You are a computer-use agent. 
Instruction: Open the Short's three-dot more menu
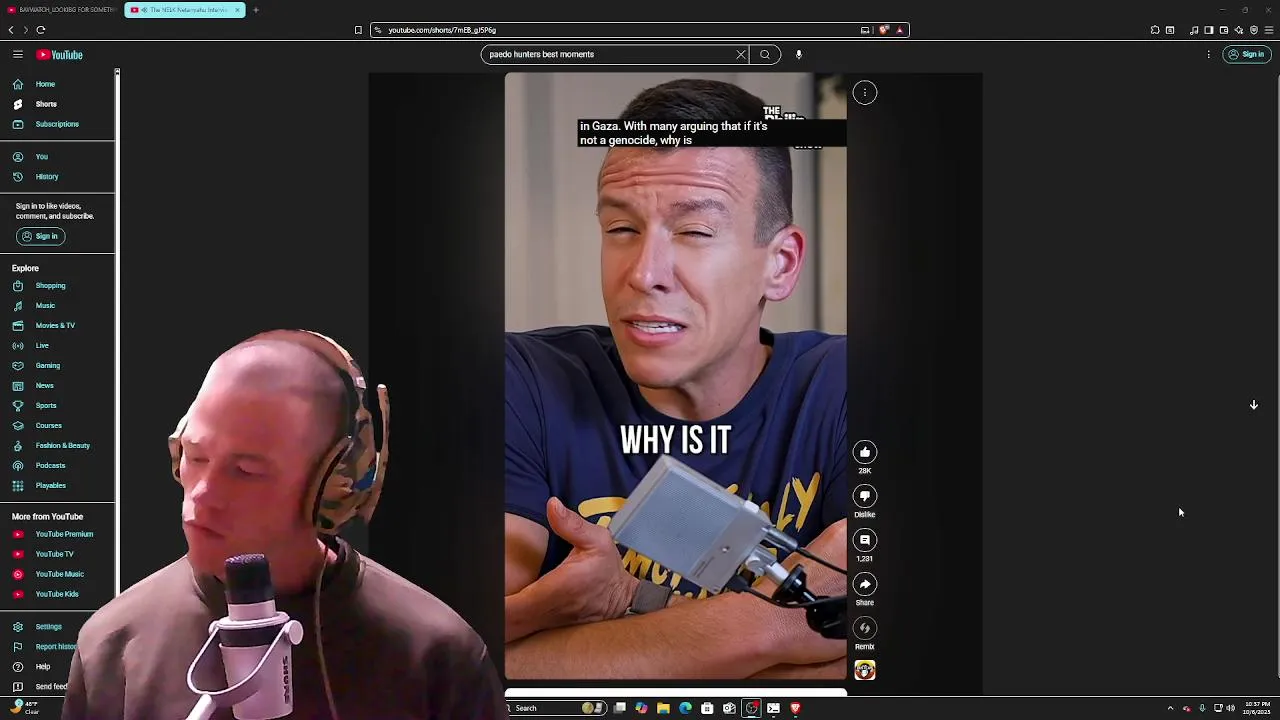pos(865,93)
